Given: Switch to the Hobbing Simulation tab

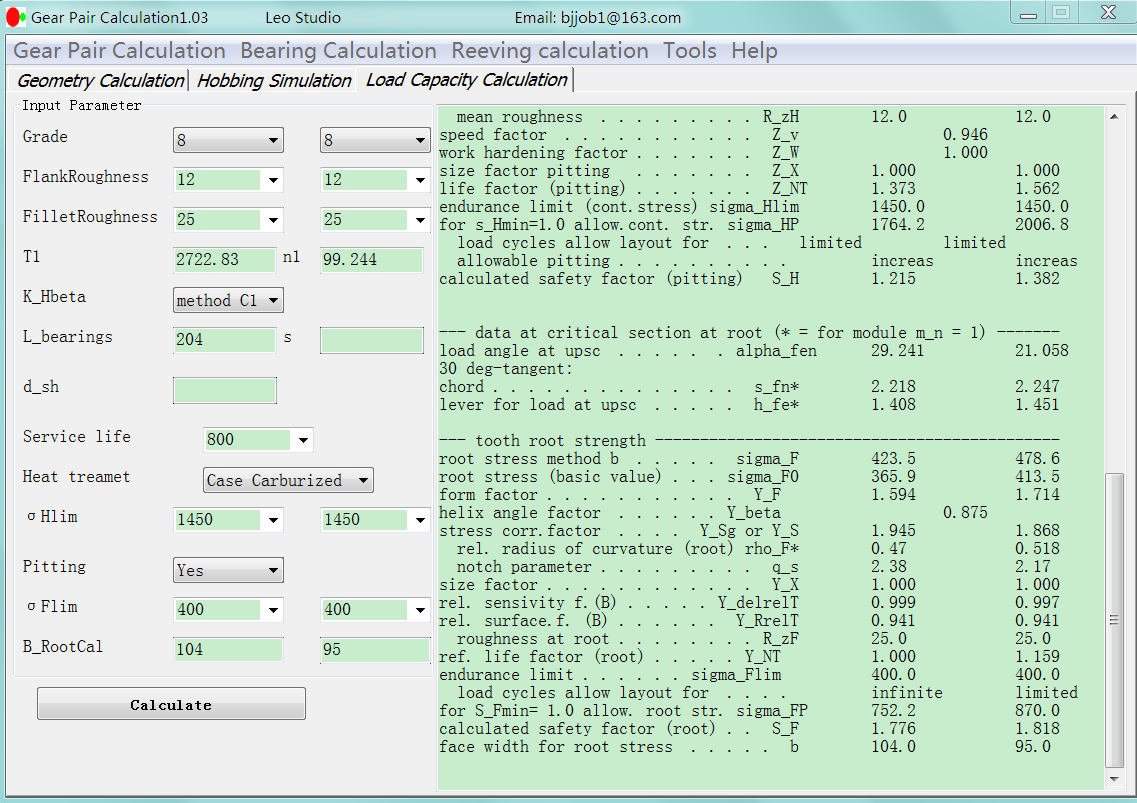Looking at the screenshot, I should [274, 80].
